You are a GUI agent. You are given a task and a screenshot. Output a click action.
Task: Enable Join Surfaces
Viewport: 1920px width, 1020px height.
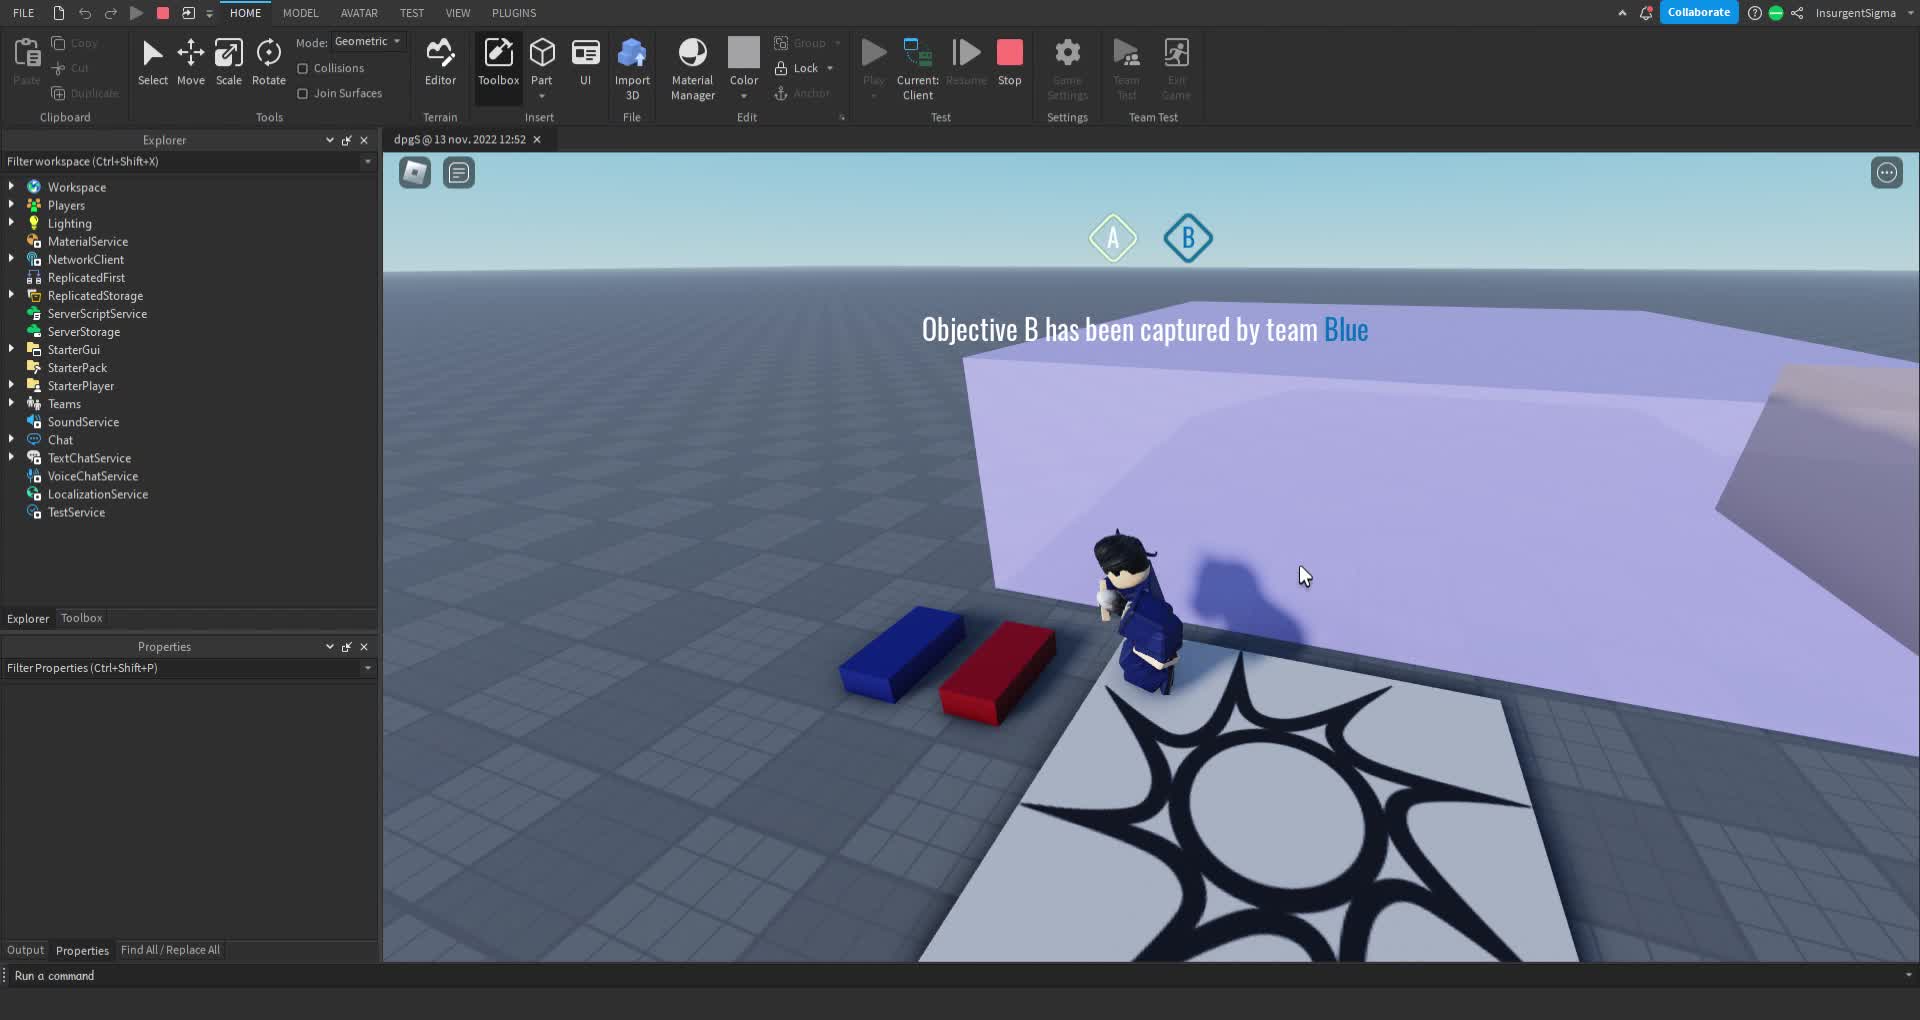[304, 93]
